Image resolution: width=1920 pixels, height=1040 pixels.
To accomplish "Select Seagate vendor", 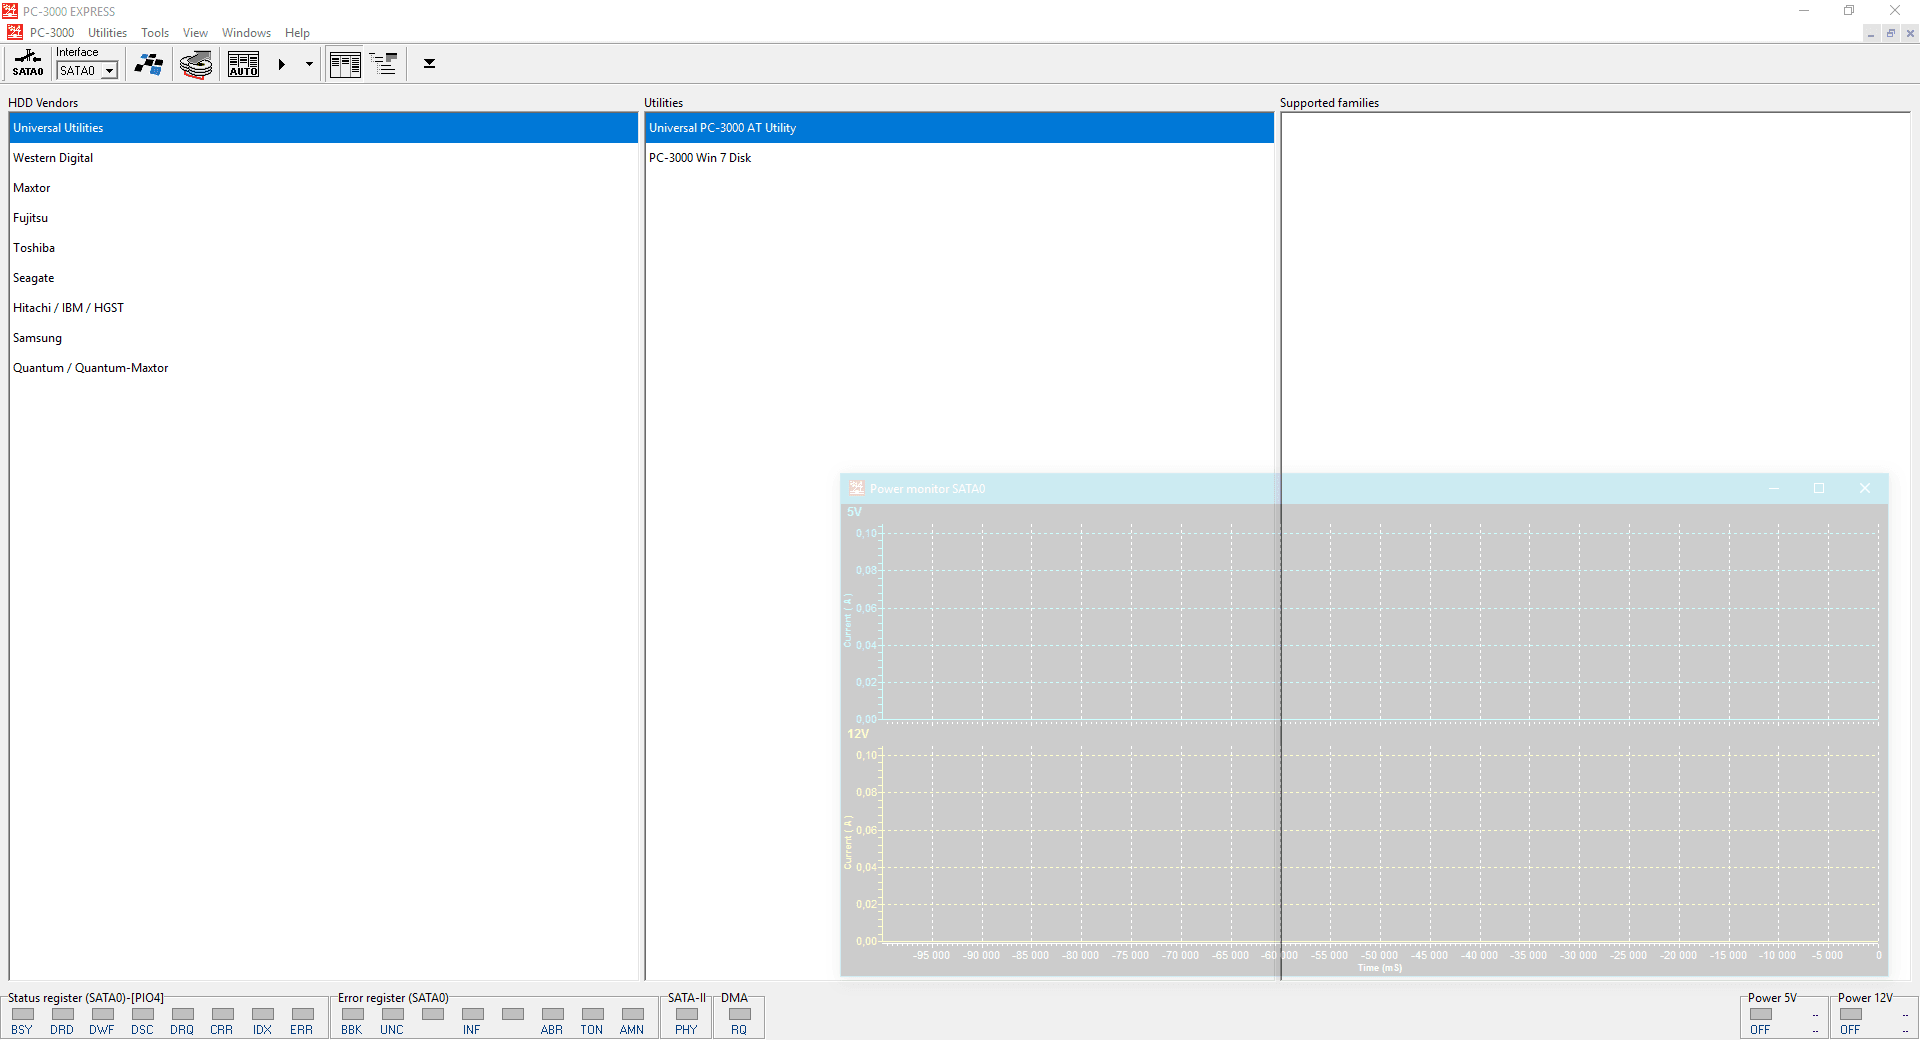I will [x=323, y=278].
